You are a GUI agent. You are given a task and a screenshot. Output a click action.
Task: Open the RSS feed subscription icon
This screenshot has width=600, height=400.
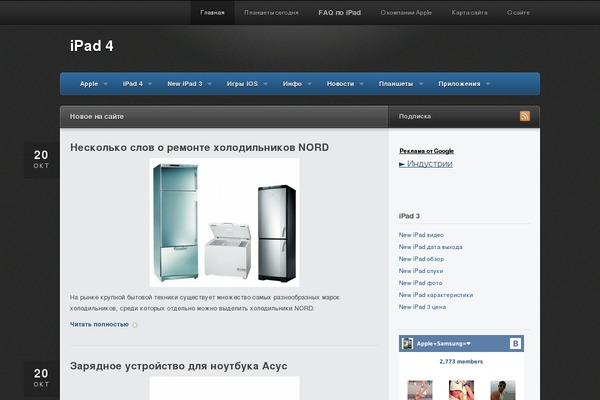coord(525,116)
